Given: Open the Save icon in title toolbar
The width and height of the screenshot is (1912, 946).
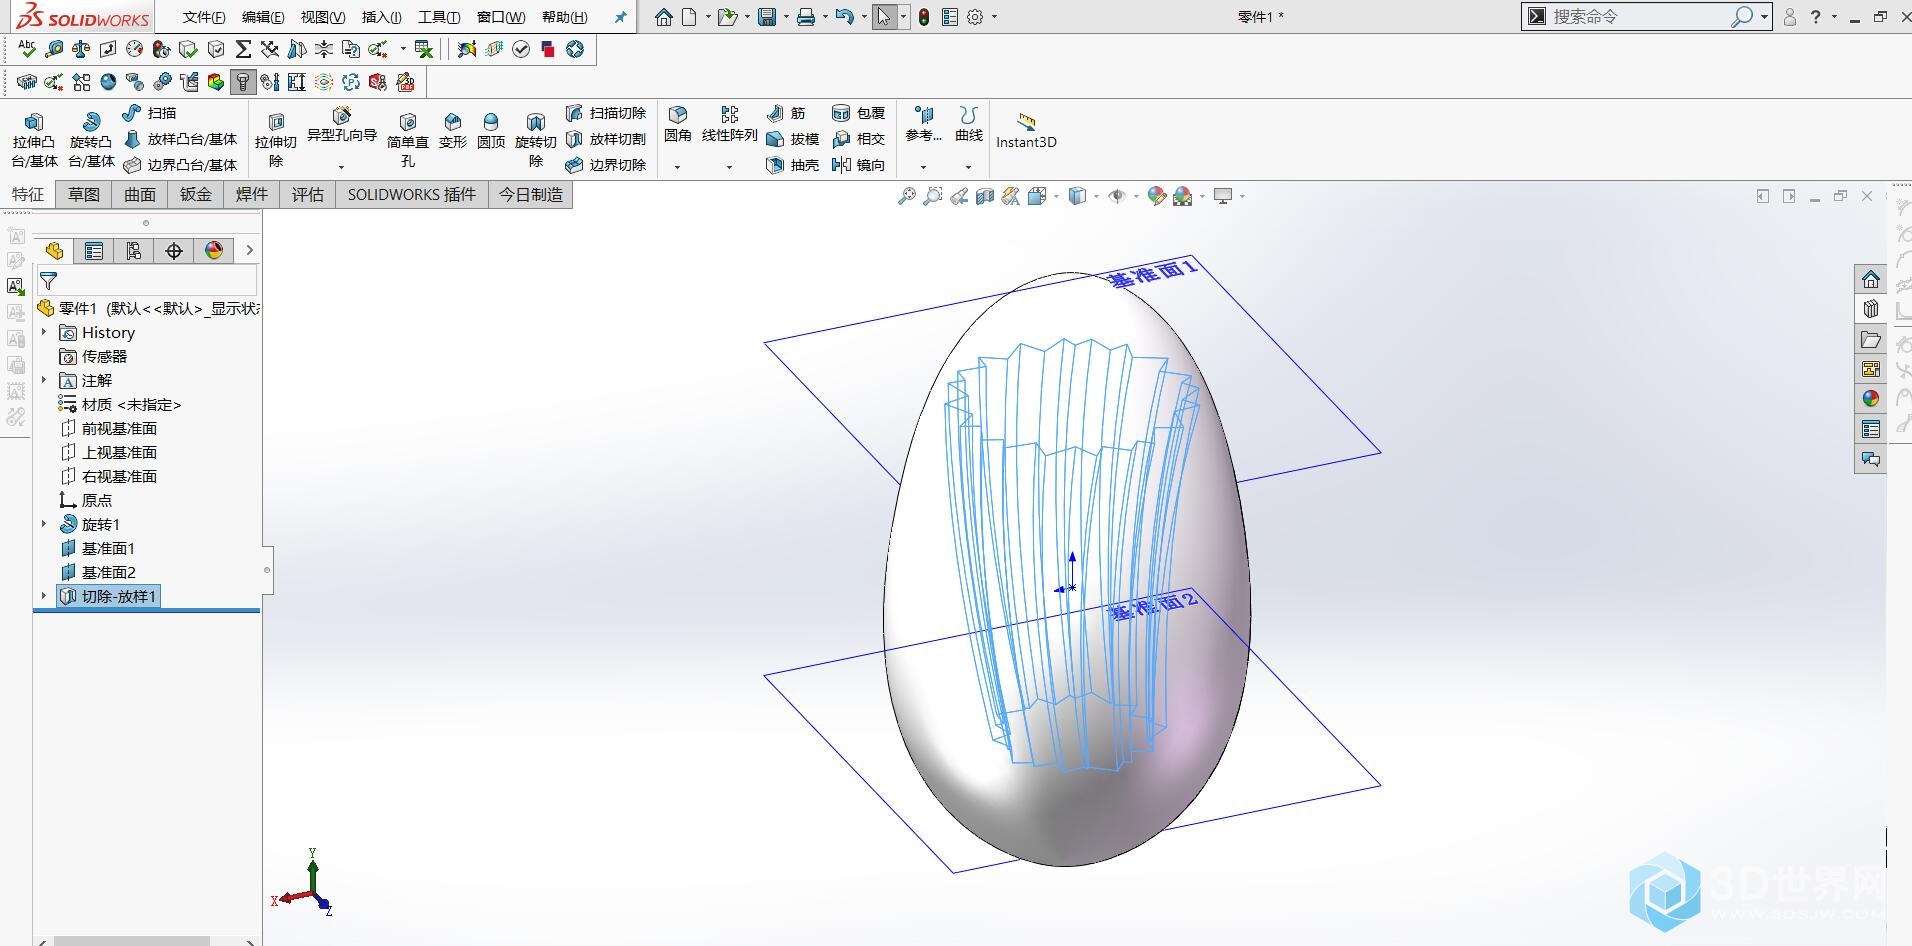Looking at the screenshot, I should (767, 17).
